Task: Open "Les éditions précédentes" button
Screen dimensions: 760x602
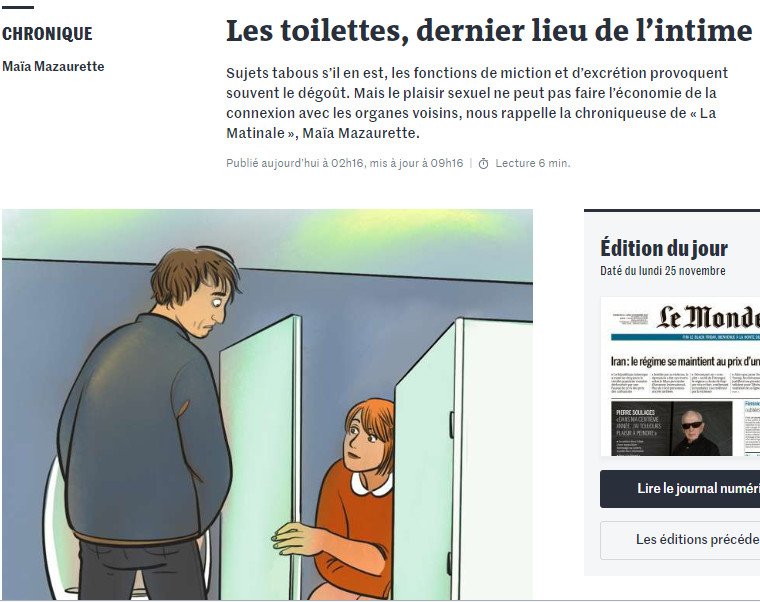Action: [x=680, y=540]
